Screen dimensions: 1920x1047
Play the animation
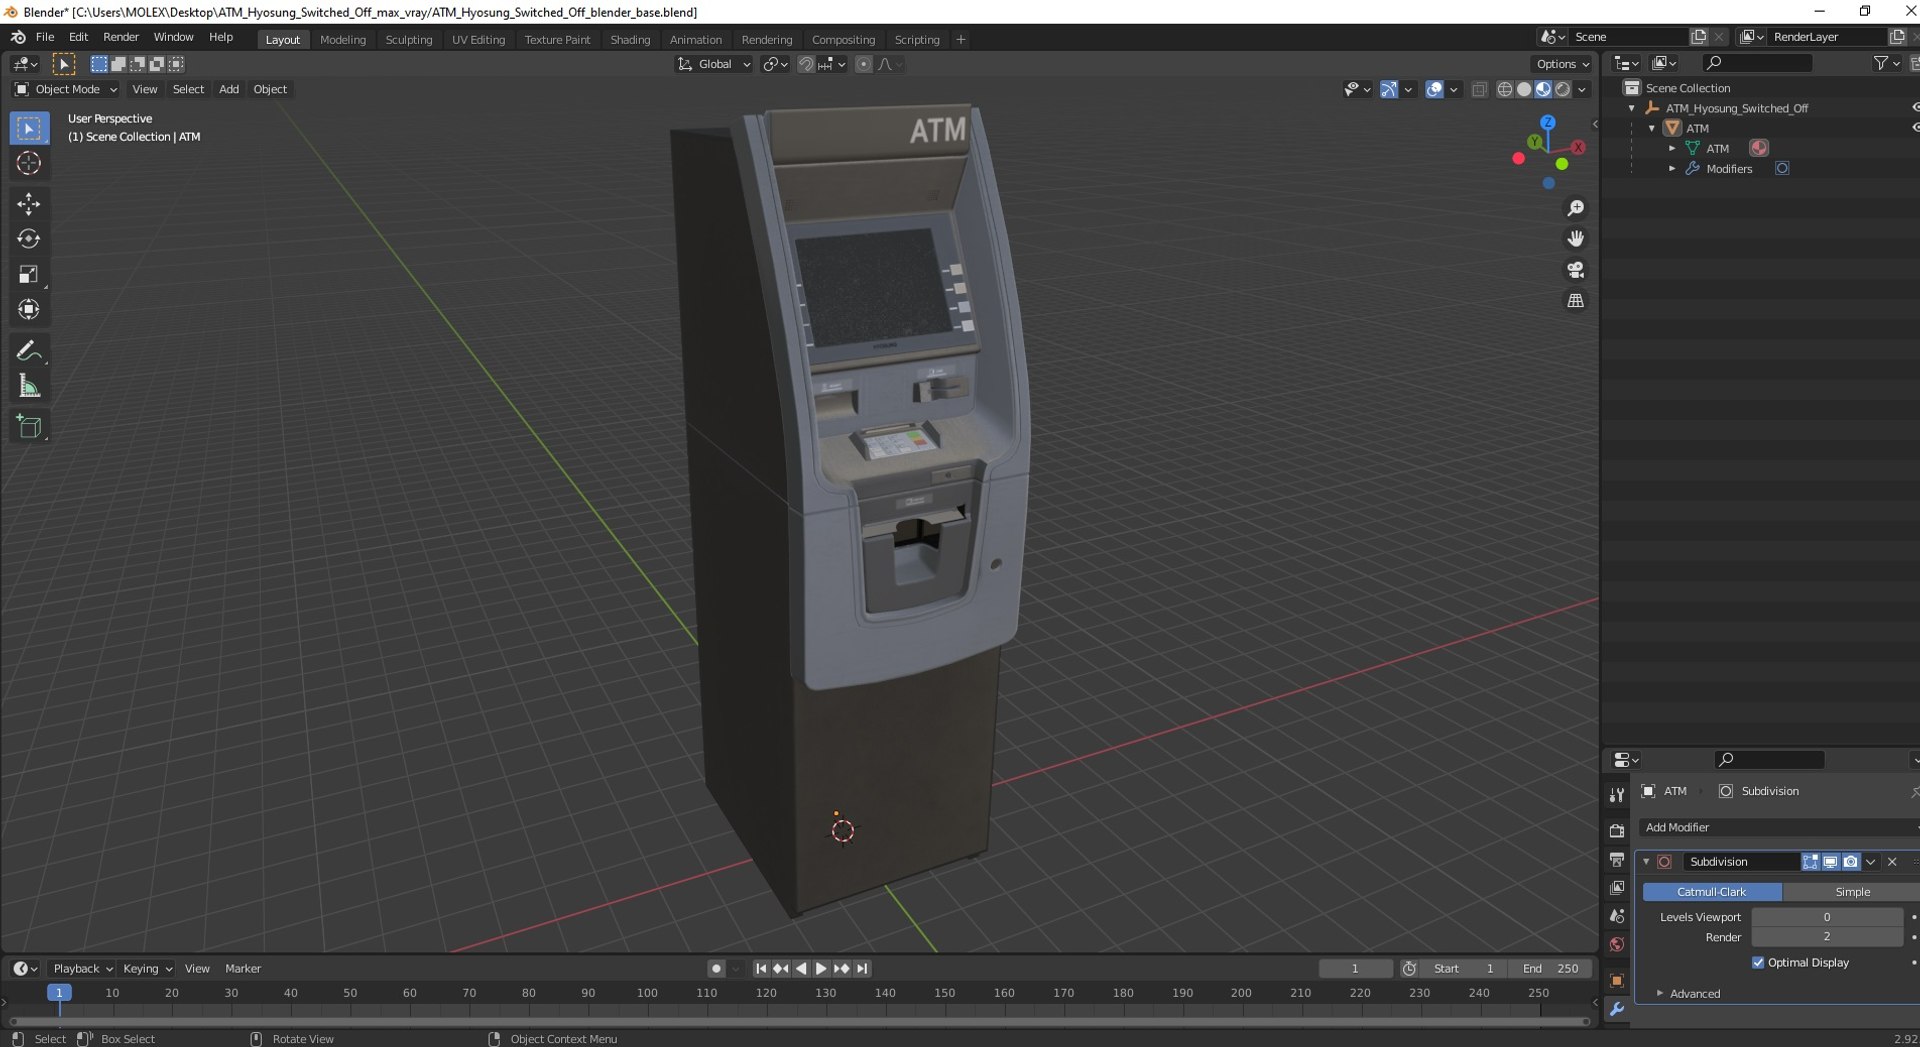click(821, 969)
